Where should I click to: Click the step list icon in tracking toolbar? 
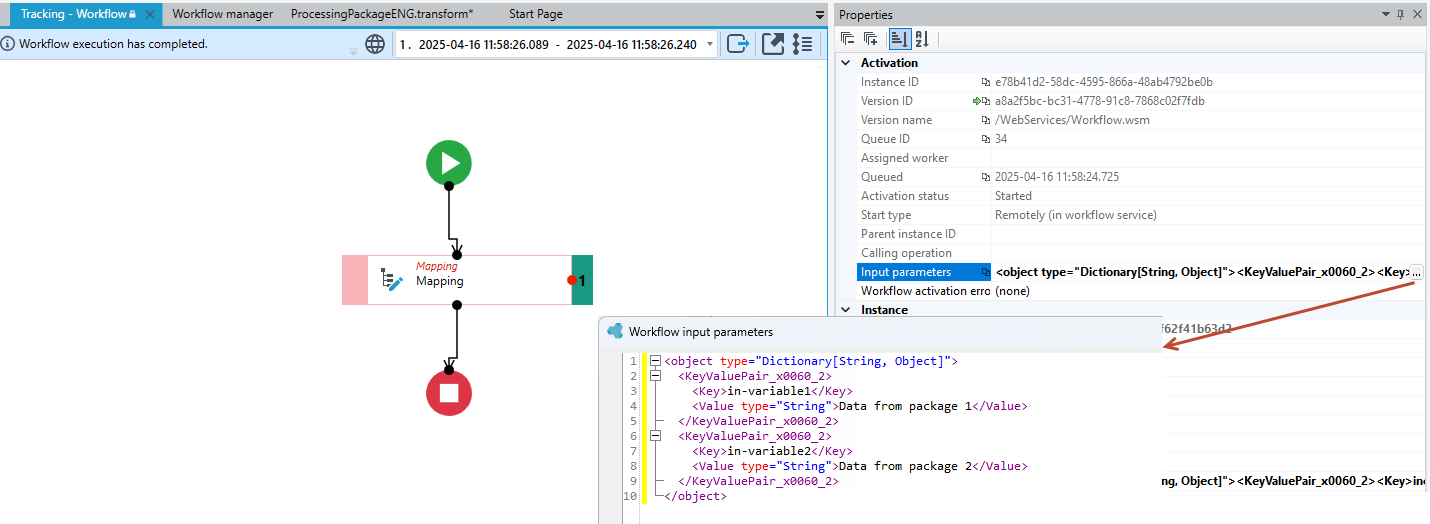click(802, 44)
